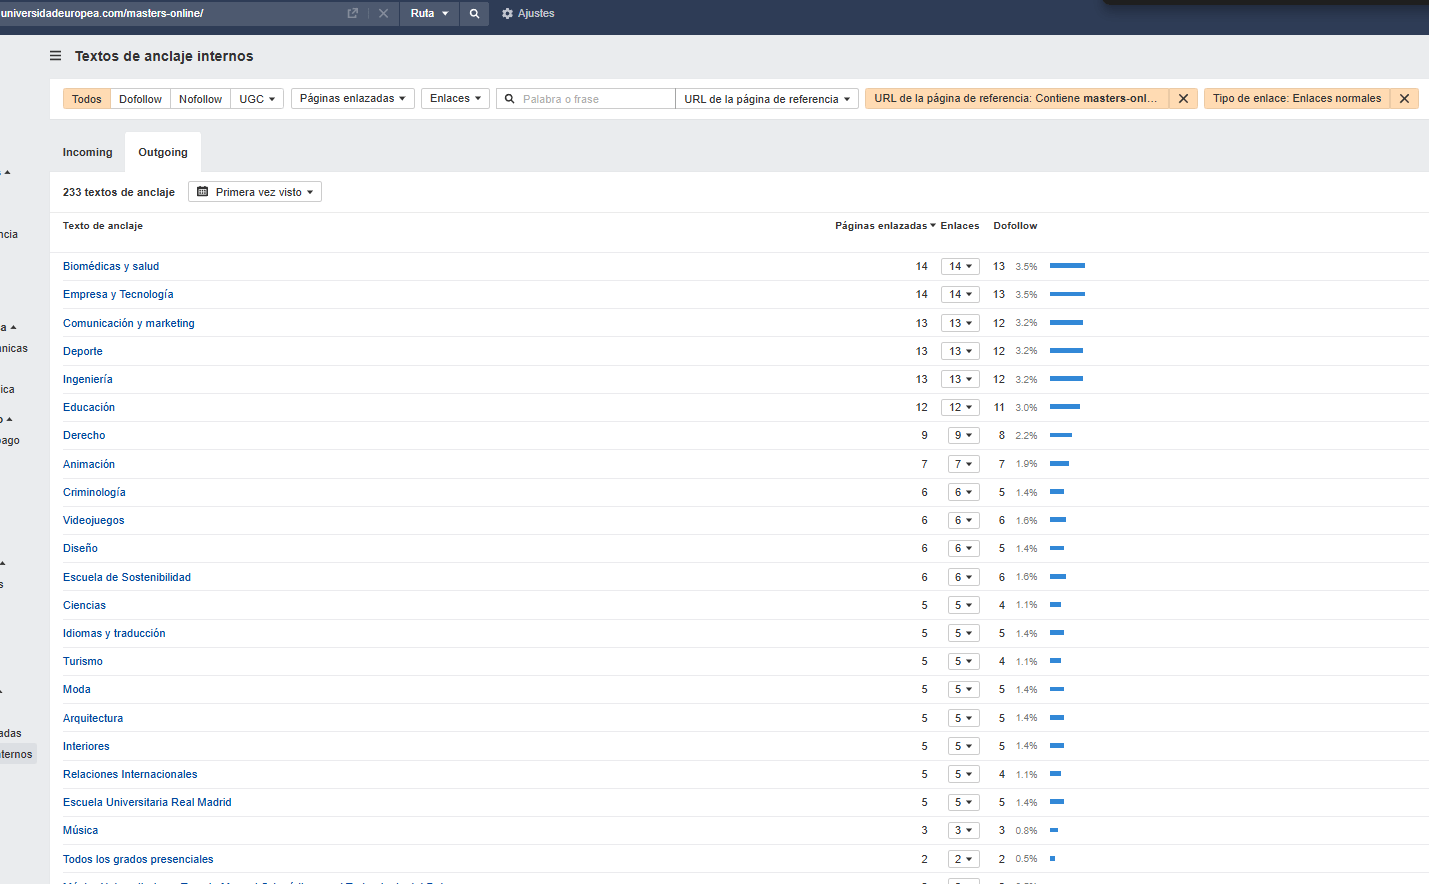The height and width of the screenshot is (884, 1429).
Task: Click the Biomédicas y salud dofollow bar
Action: click(x=1067, y=266)
